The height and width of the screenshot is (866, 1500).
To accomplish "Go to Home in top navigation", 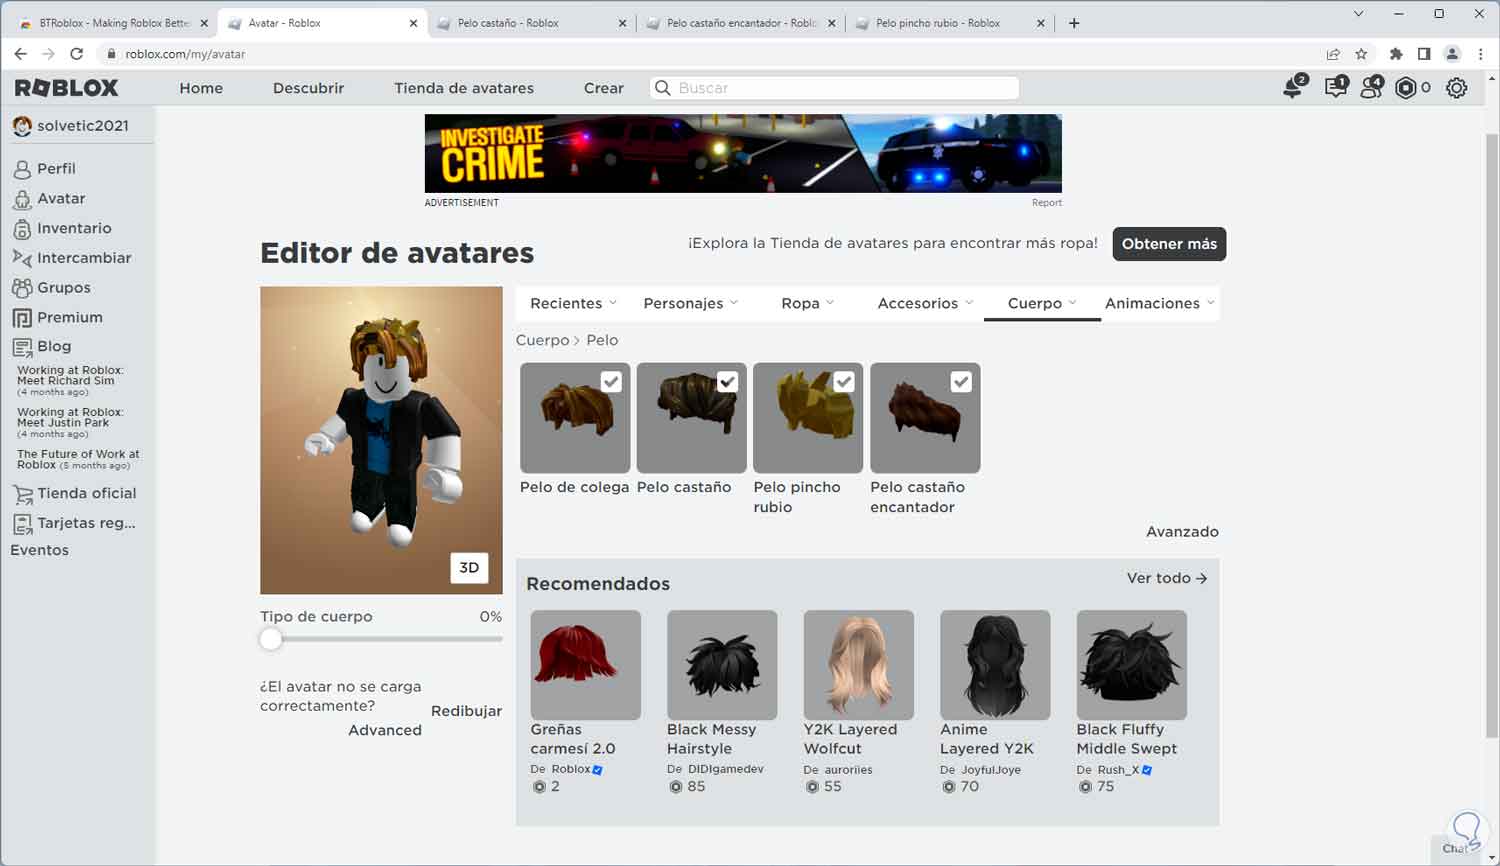I will coord(201,88).
